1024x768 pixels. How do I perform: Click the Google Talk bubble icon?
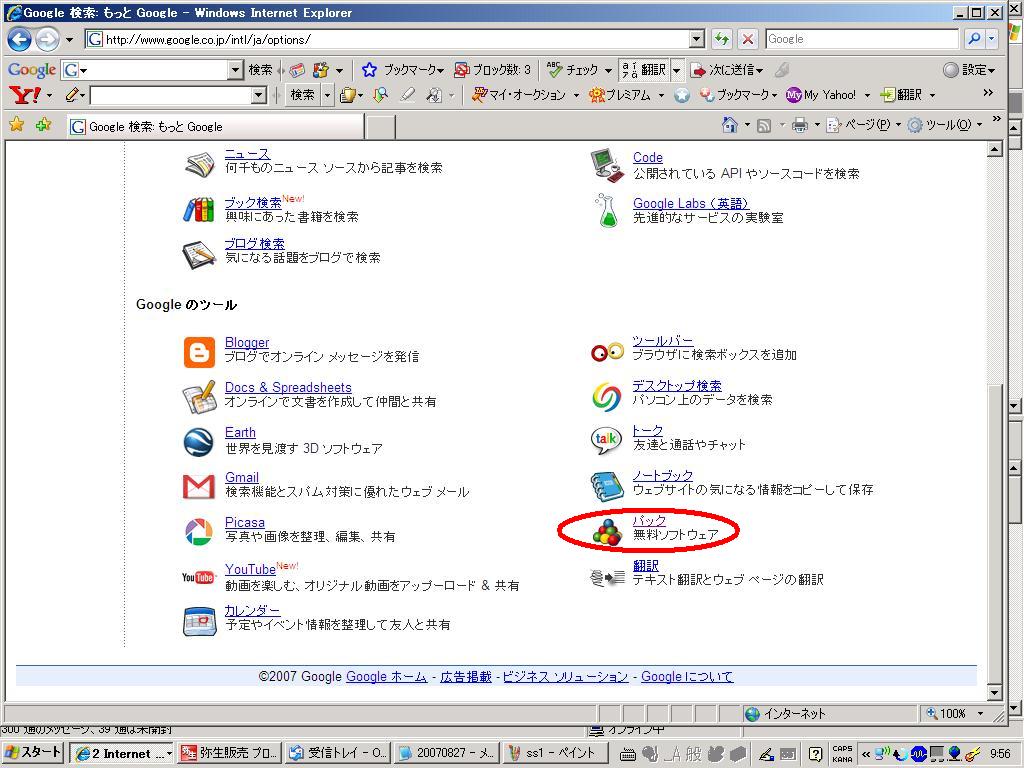point(606,440)
